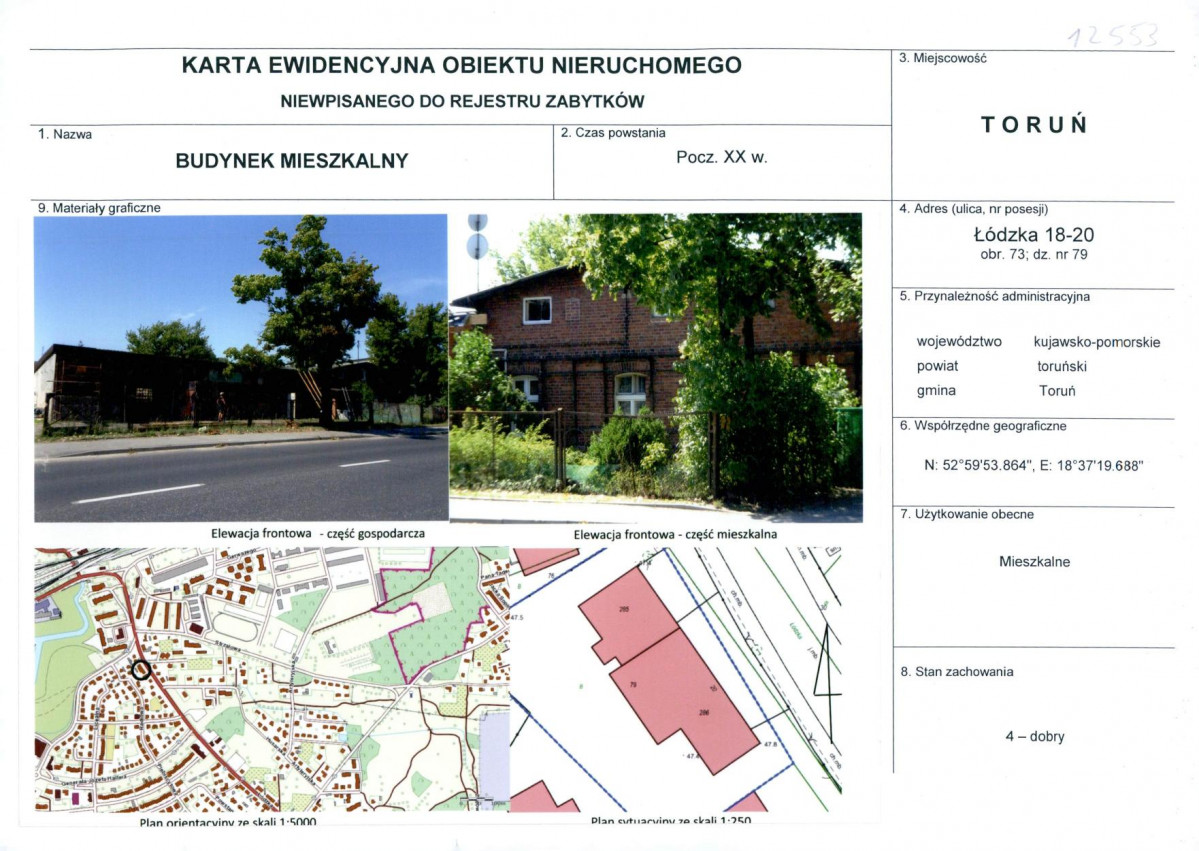Click the subtitle 'NIEWPISANEGO DO REJESTRU ZABYTKÓW'
The image size is (1199, 851).
(462, 101)
